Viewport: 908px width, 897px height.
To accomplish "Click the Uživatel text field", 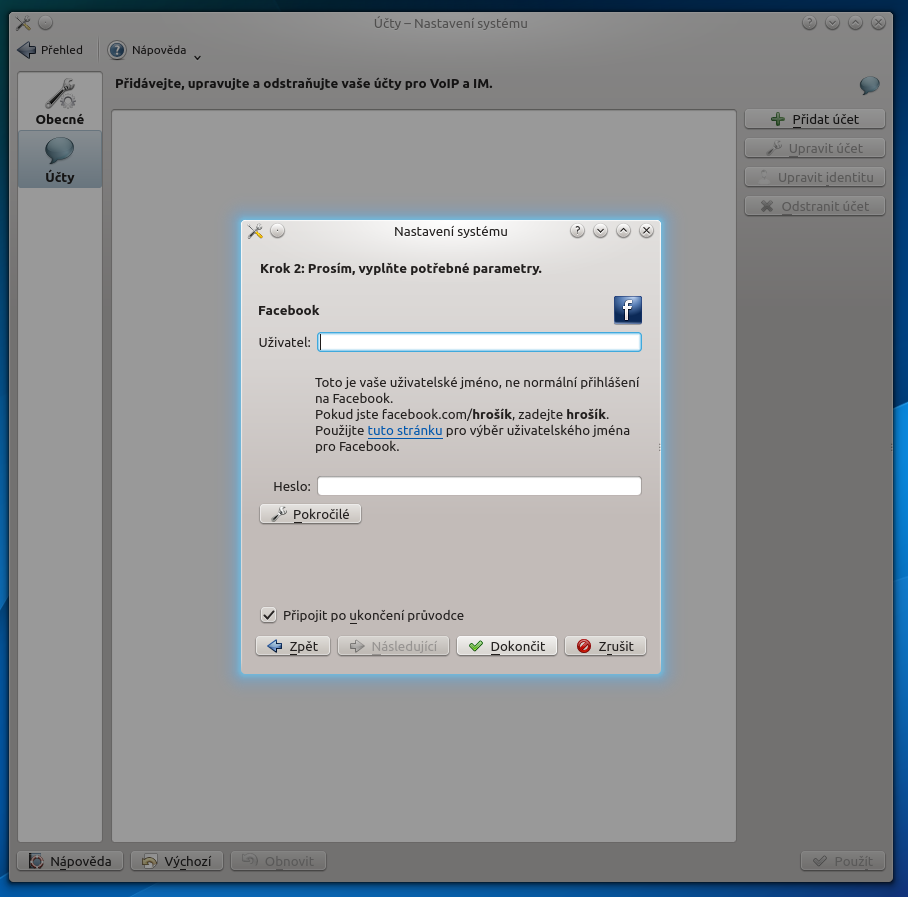I will (x=479, y=342).
